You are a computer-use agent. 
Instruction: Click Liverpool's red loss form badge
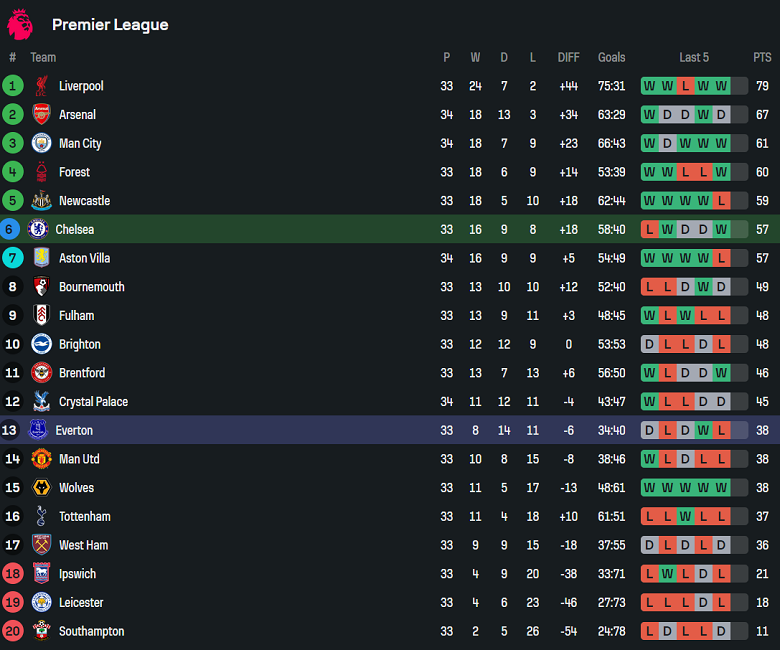pos(685,86)
